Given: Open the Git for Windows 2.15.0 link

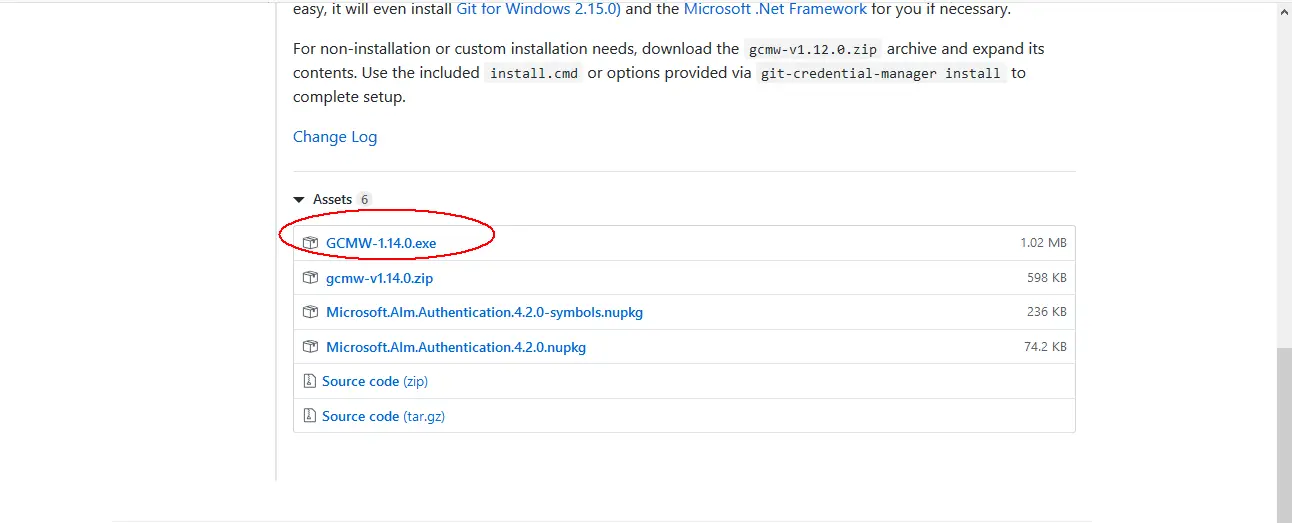Looking at the screenshot, I should [x=539, y=8].
